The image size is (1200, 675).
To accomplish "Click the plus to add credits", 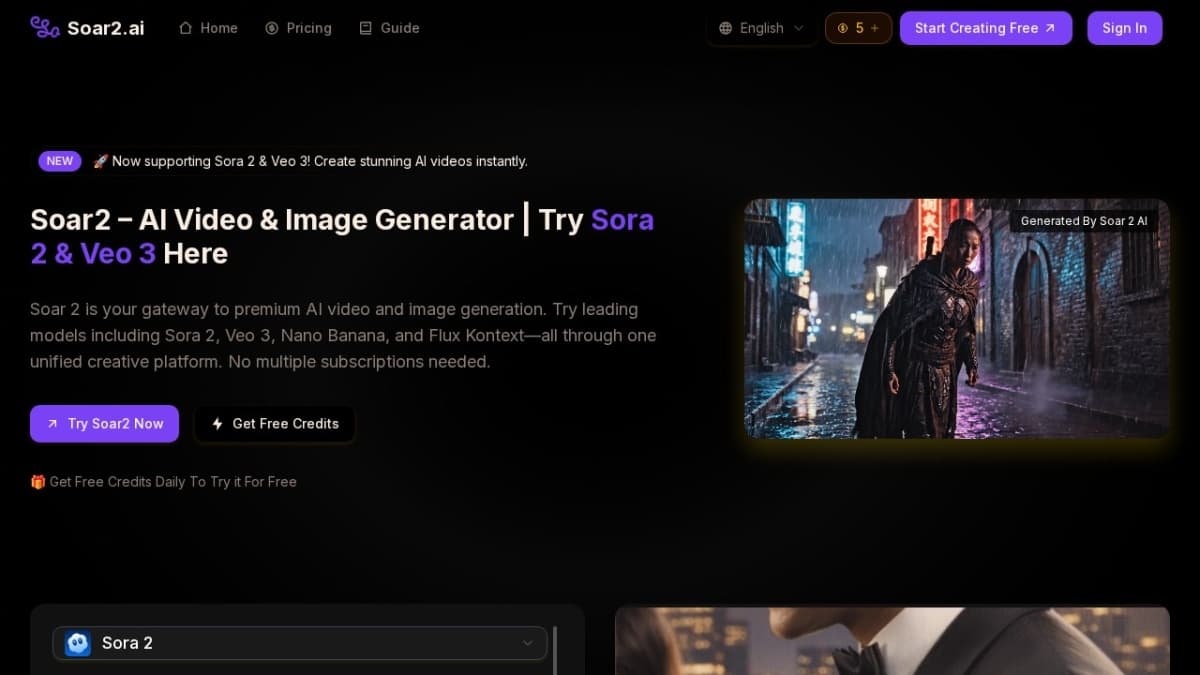I will point(874,28).
